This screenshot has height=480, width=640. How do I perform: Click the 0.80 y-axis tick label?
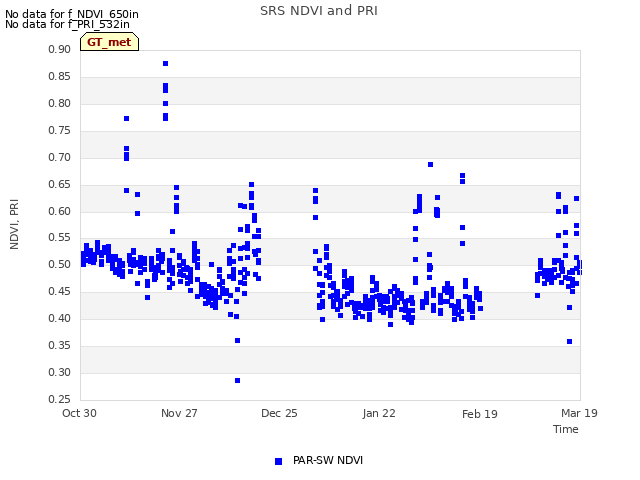pos(59,103)
